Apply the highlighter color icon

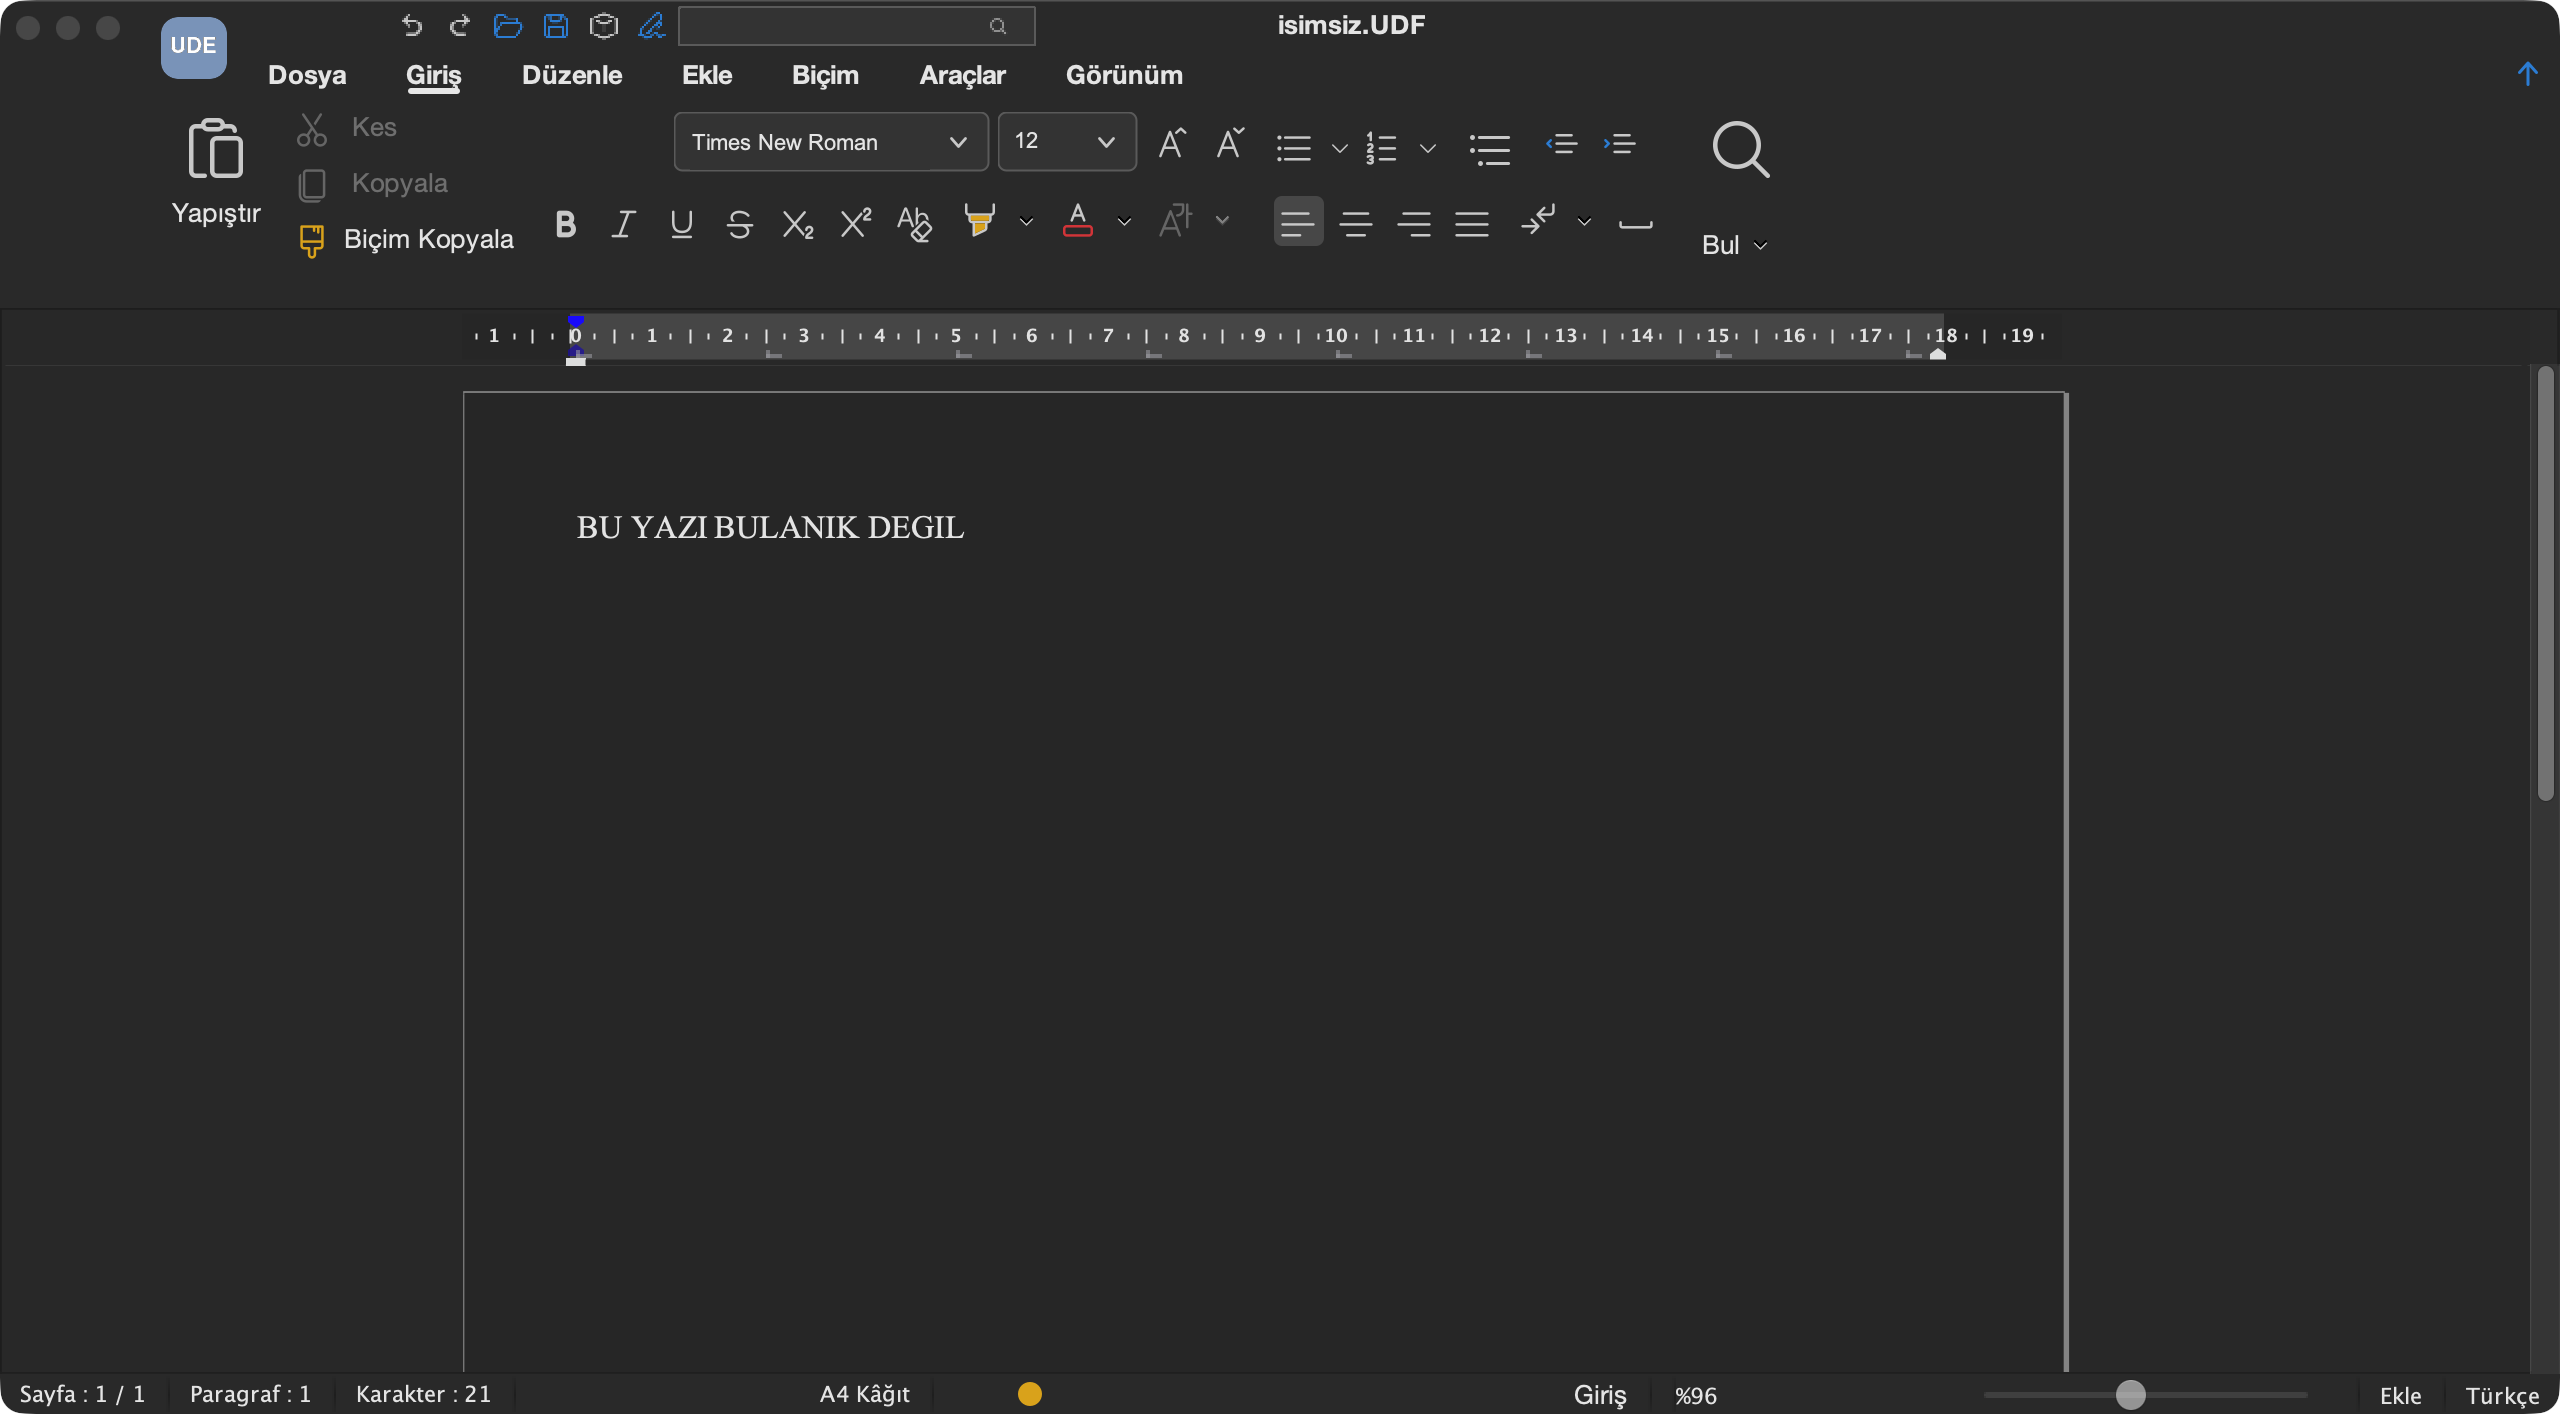(980, 221)
